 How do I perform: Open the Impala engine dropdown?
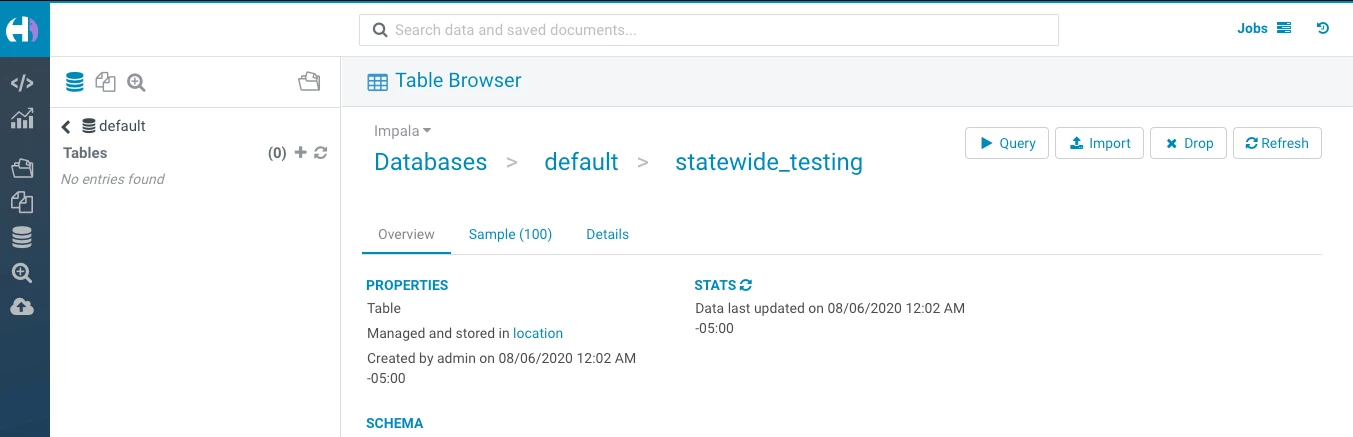403,131
